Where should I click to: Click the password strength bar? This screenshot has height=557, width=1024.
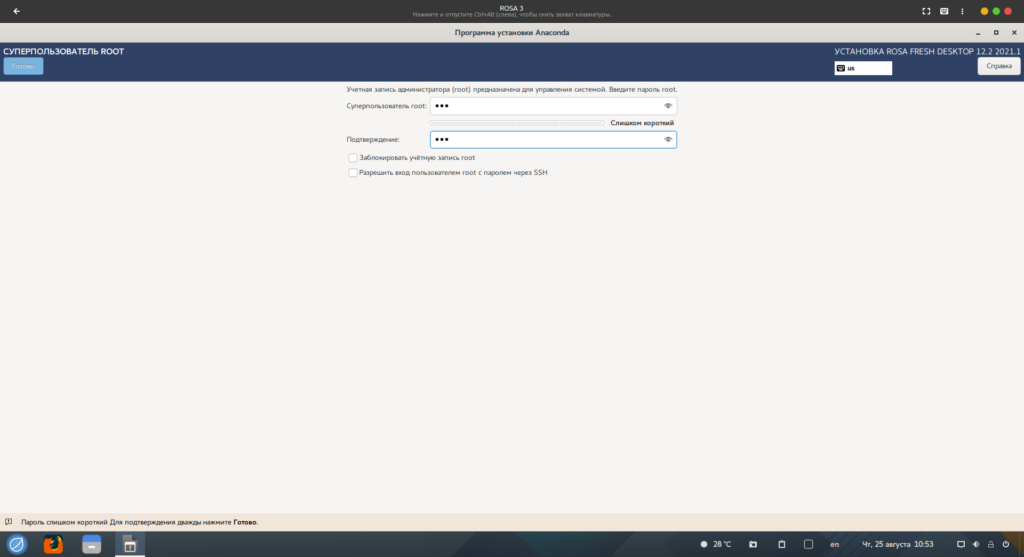click(x=516, y=123)
